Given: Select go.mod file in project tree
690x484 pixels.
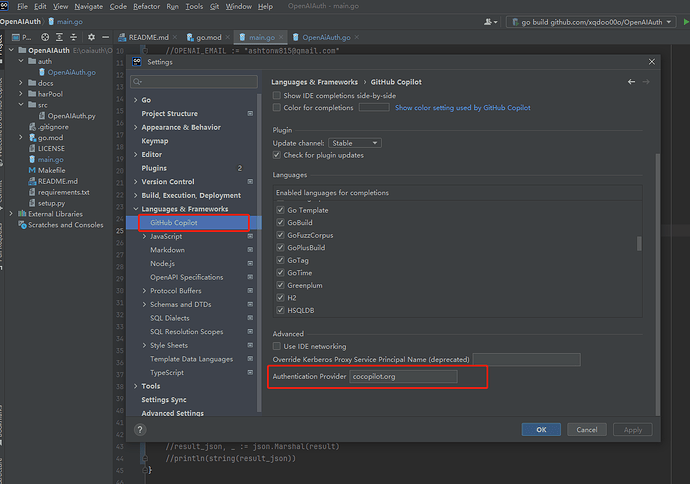Looking at the screenshot, I should (46, 138).
